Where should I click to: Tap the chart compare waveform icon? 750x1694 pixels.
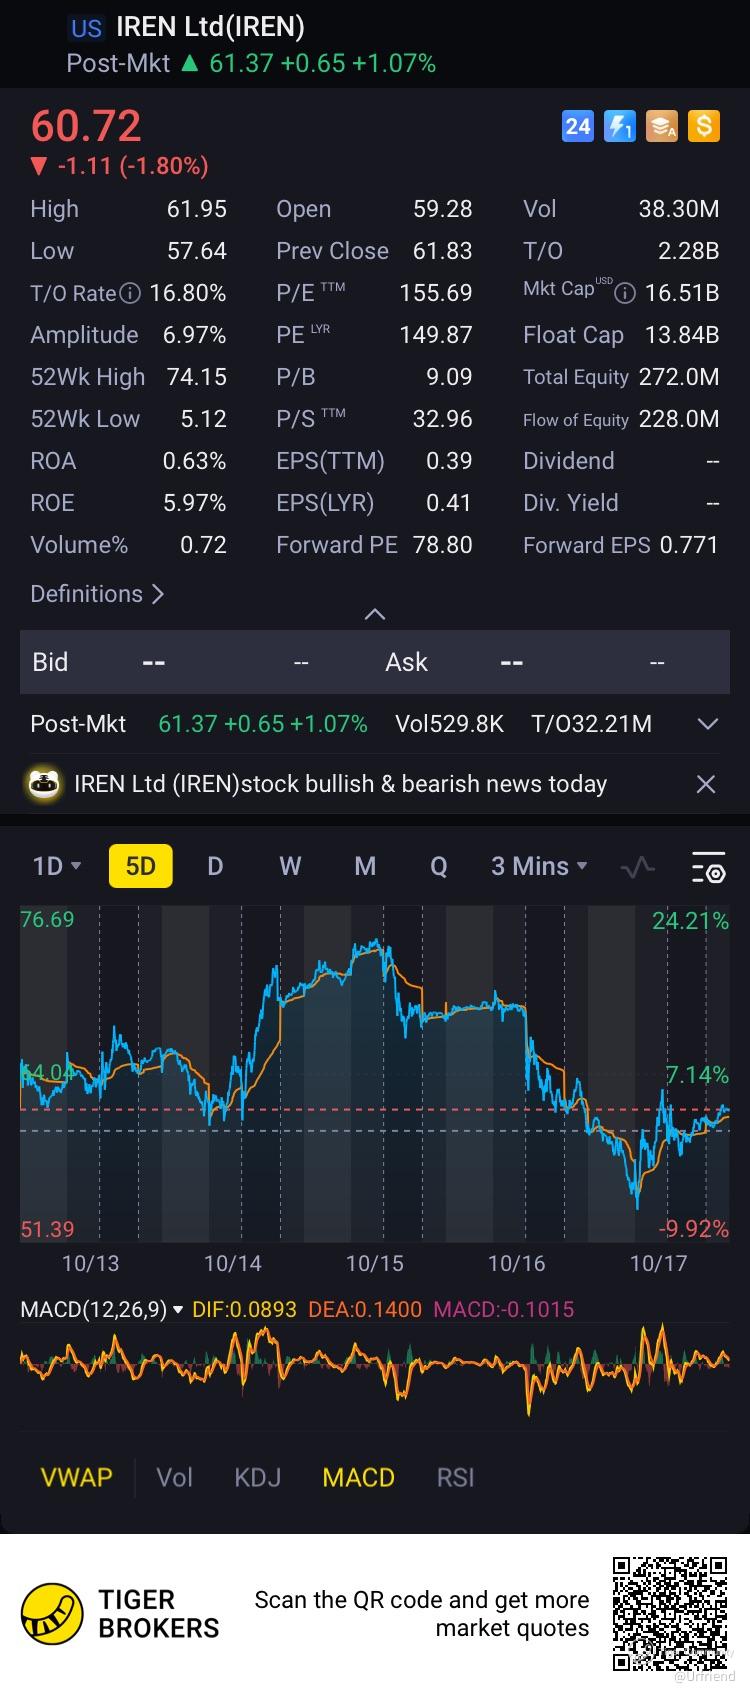pos(637,867)
